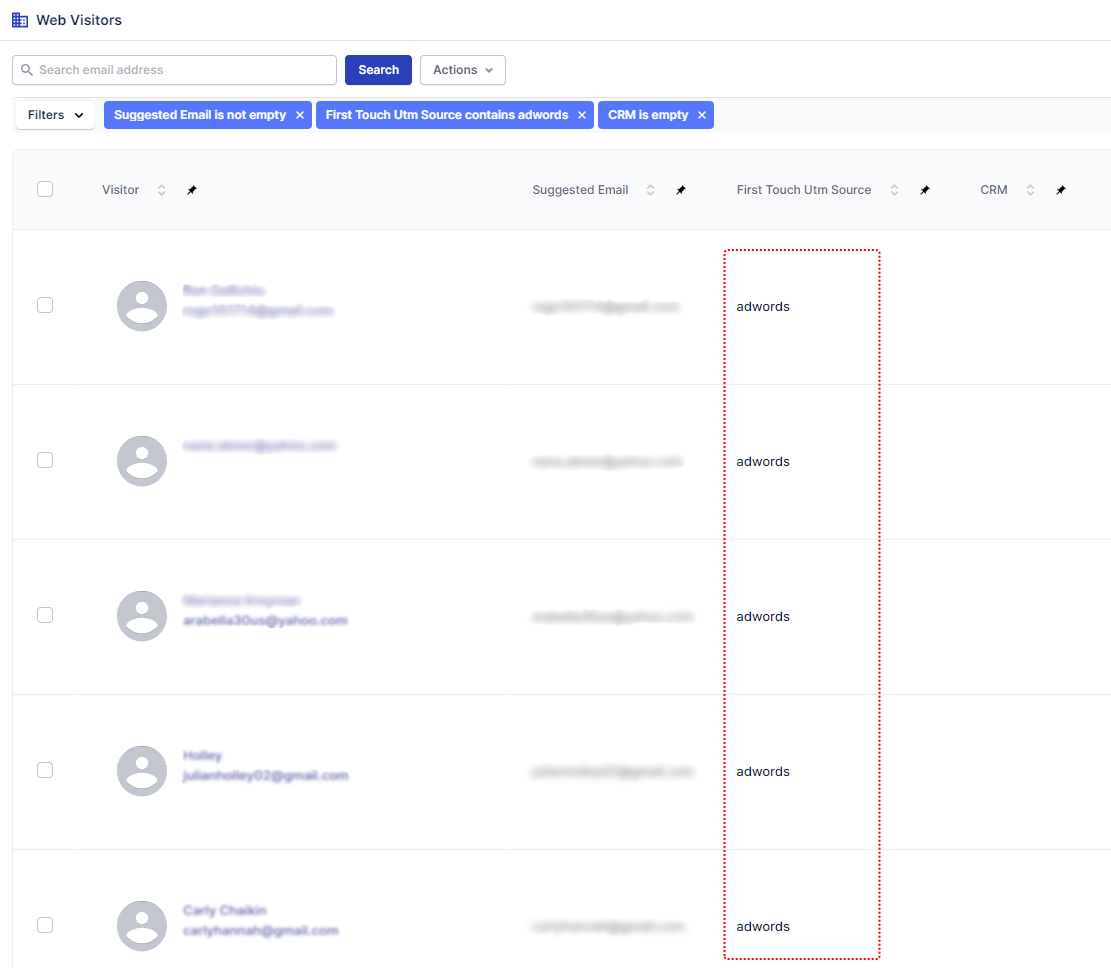Click avatar of the second visitor row
Screen dimensions: 1111x968
point(142,461)
